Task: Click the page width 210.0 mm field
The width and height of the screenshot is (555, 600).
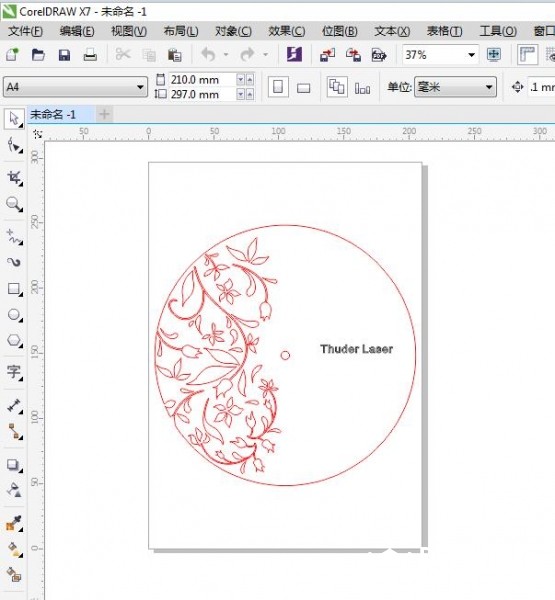Action: [202, 80]
